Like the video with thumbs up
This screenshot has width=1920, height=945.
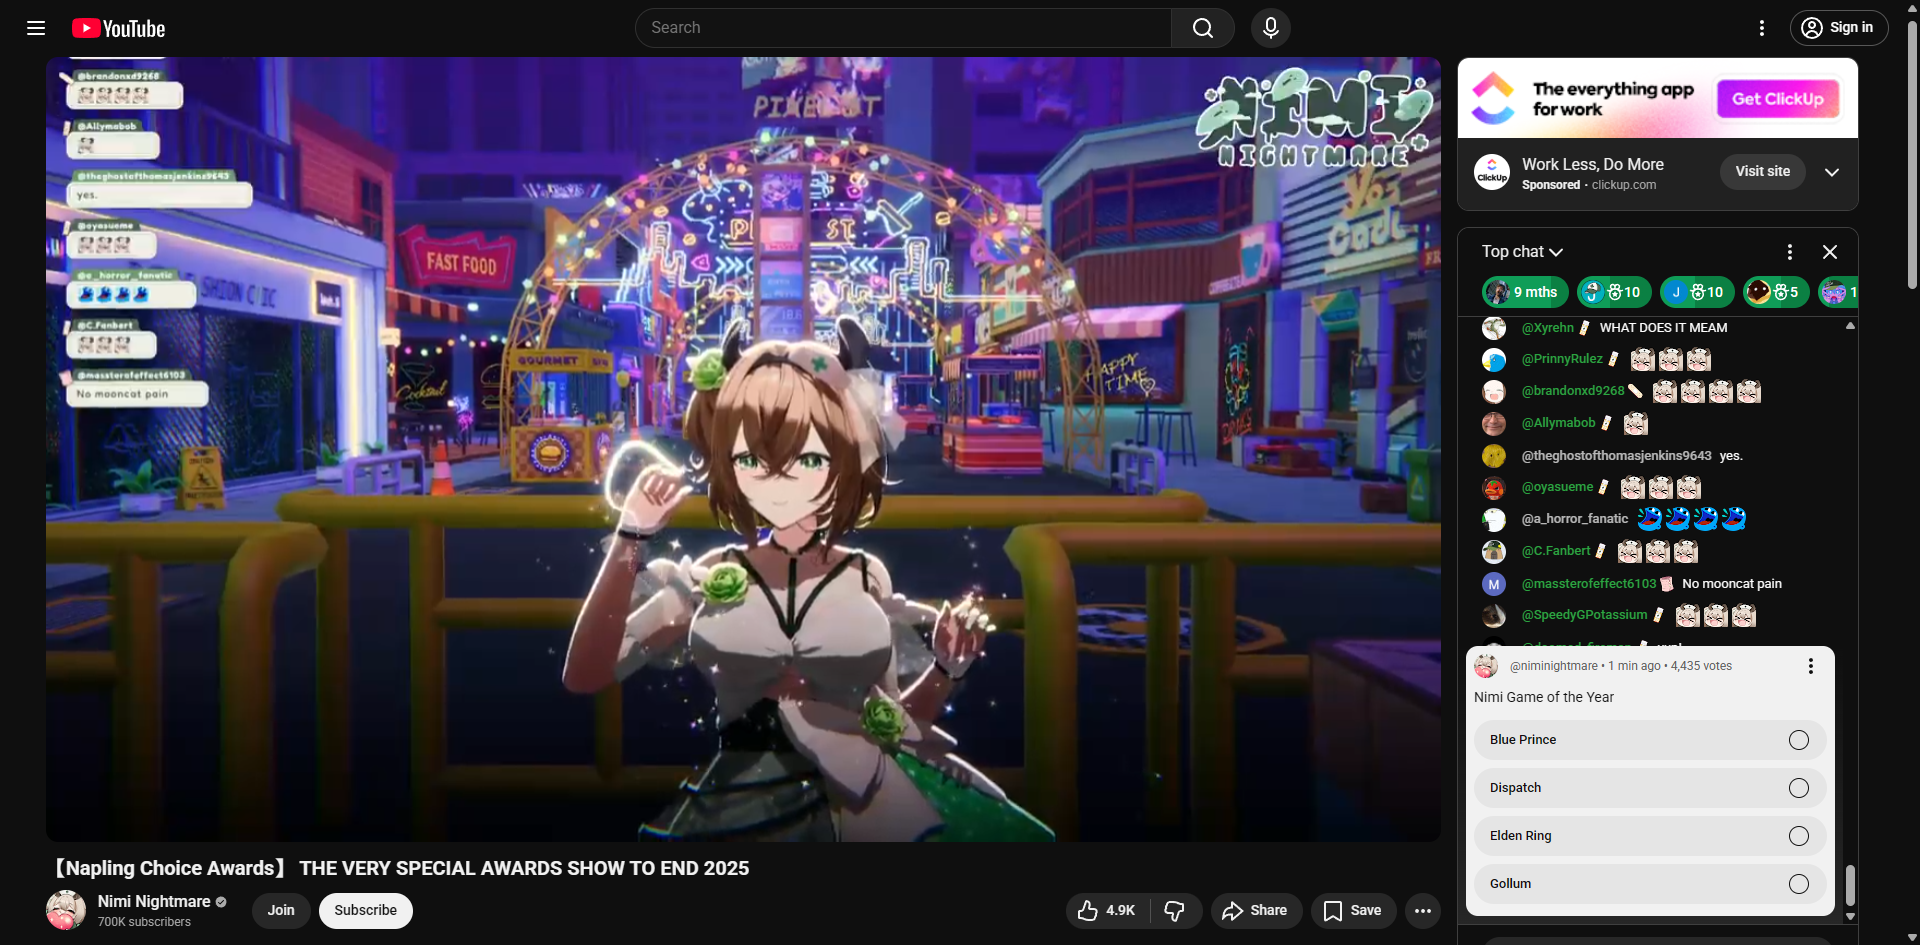pyautogui.click(x=1107, y=911)
